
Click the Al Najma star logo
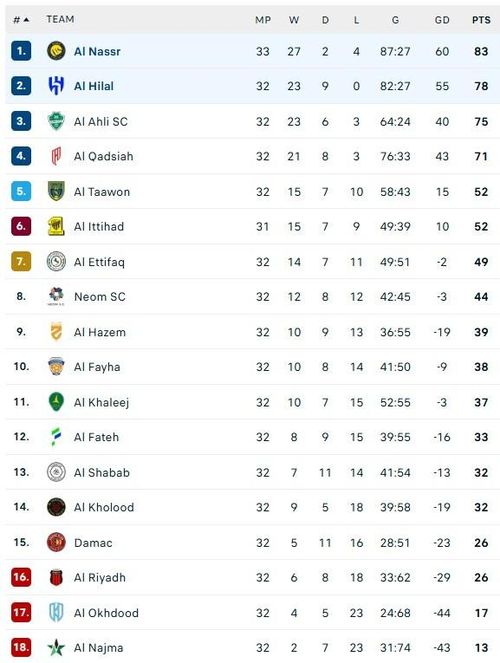(56, 647)
